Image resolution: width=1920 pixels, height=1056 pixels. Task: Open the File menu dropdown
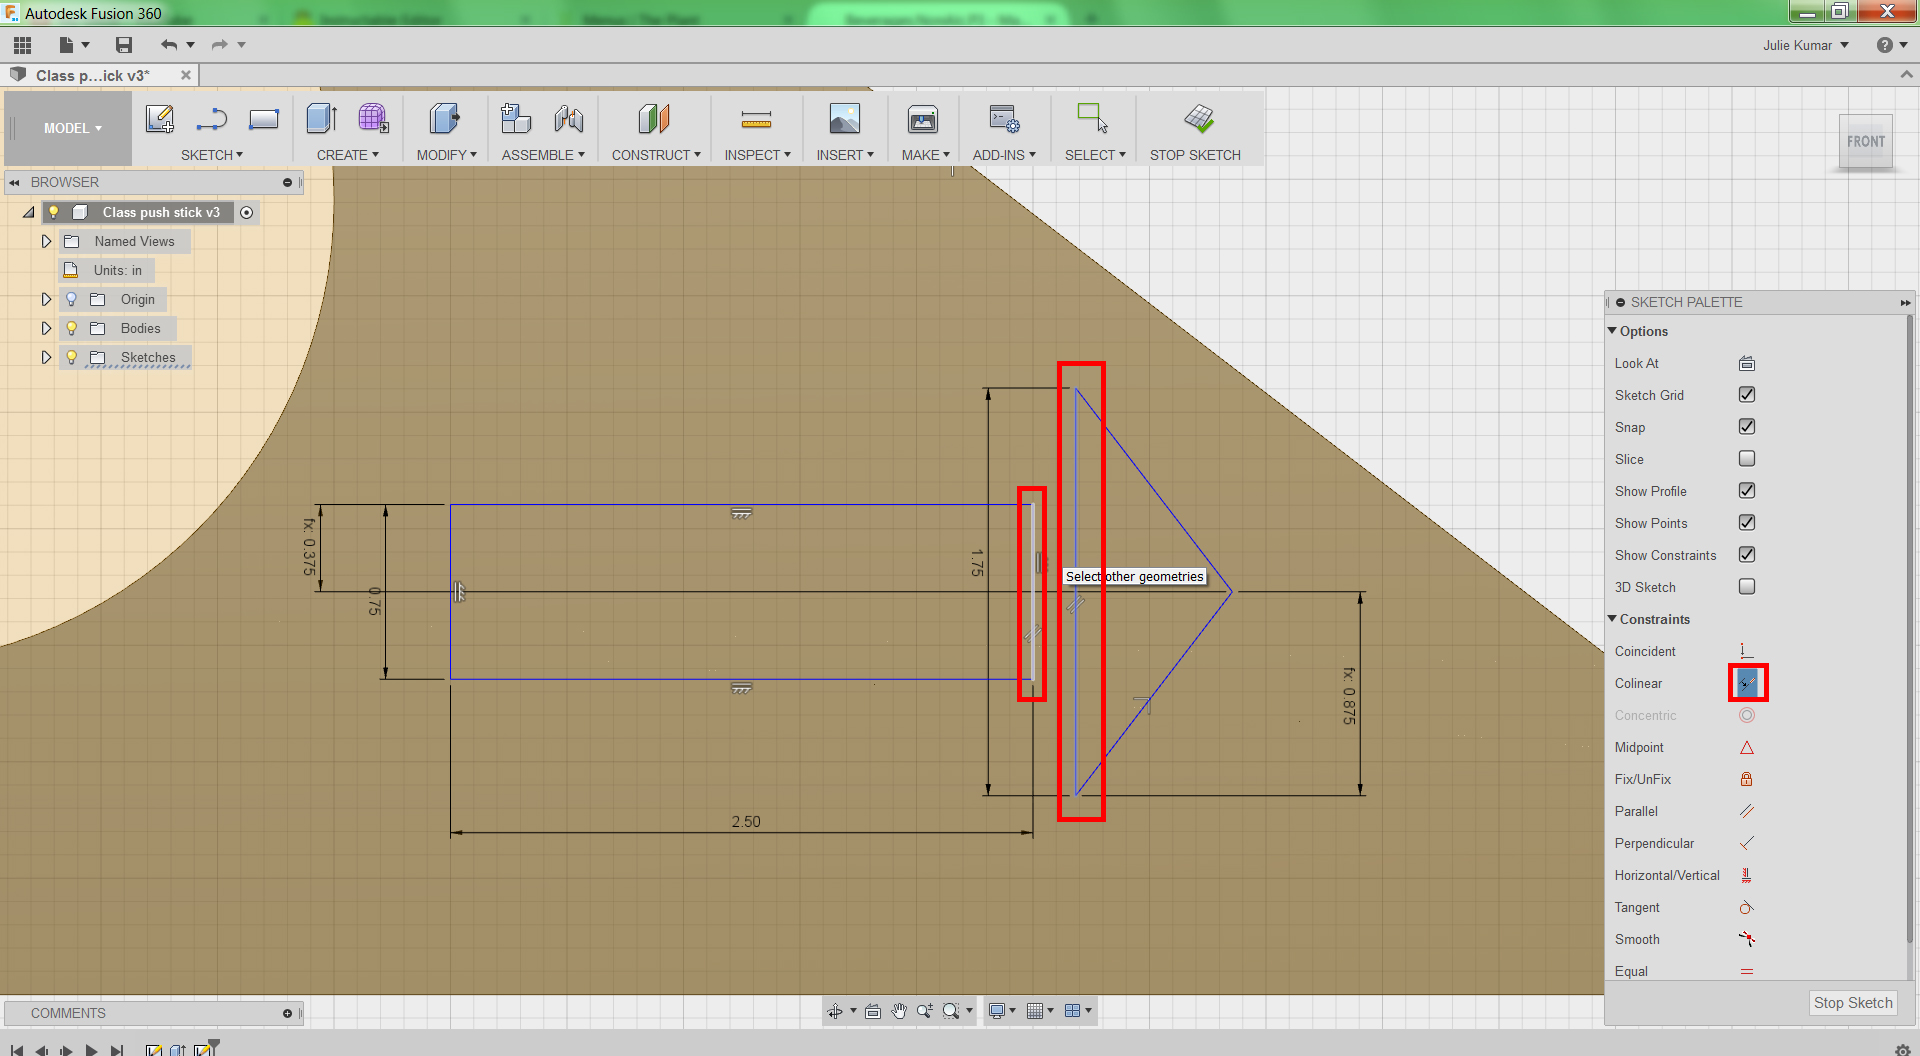click(74, 45)
